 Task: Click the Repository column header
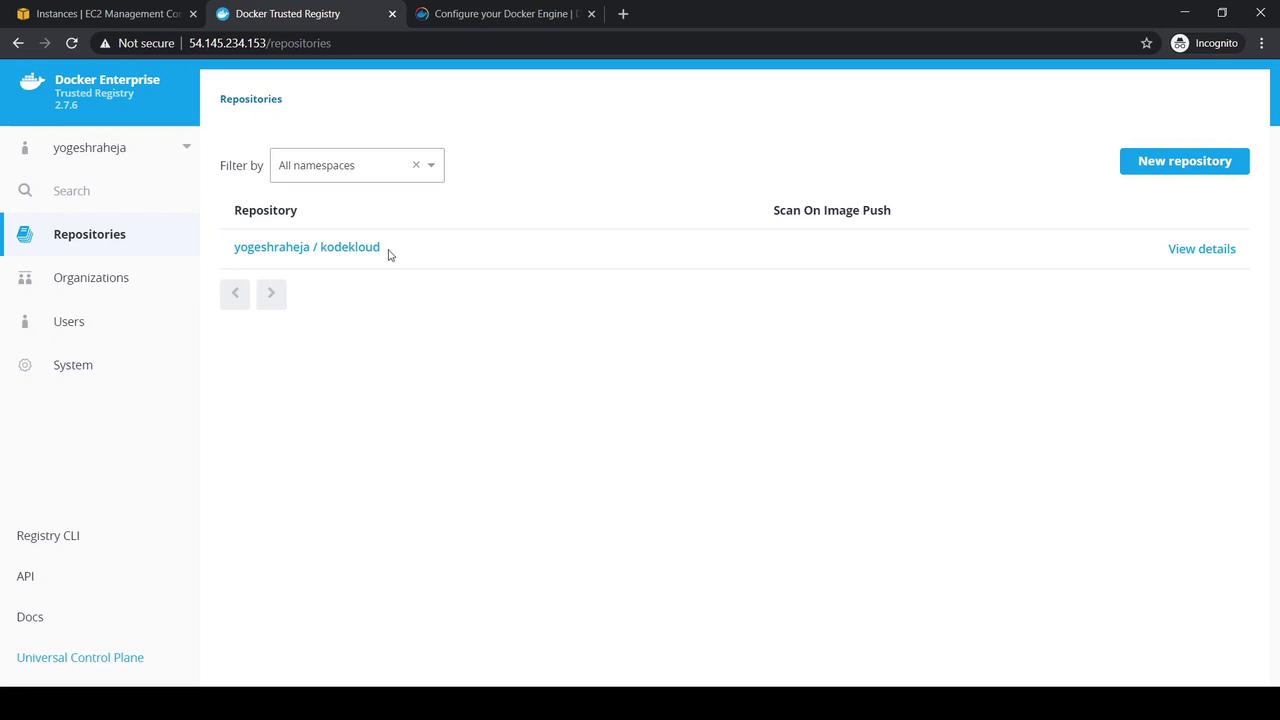[265, 210]
